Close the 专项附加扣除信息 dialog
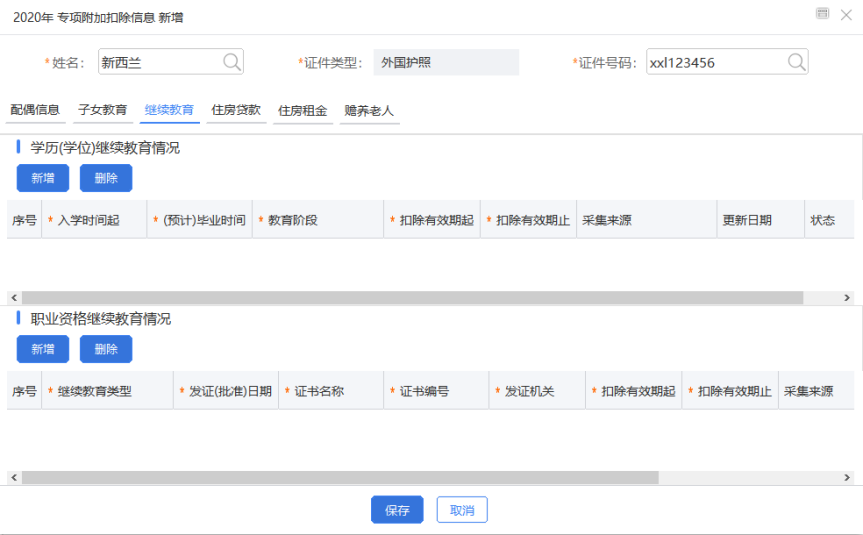 pyautogui.click(x=846, y=15)
